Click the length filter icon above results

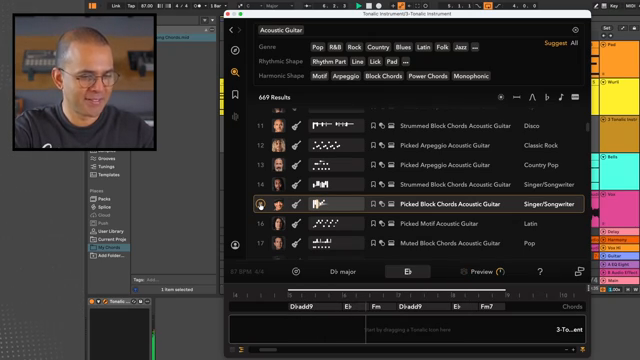516,97
